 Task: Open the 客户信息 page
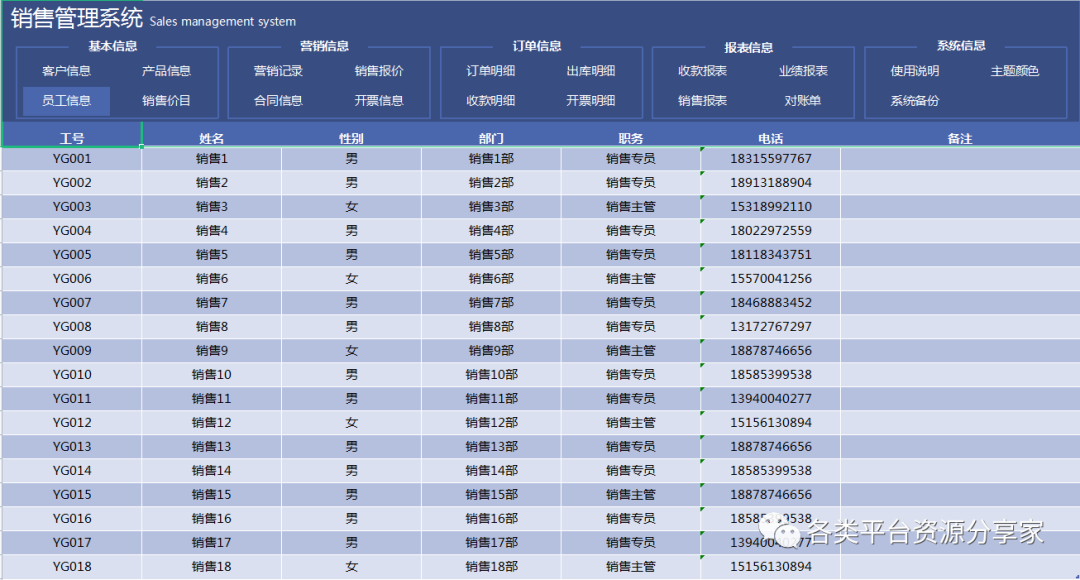[x=66, y=71]
